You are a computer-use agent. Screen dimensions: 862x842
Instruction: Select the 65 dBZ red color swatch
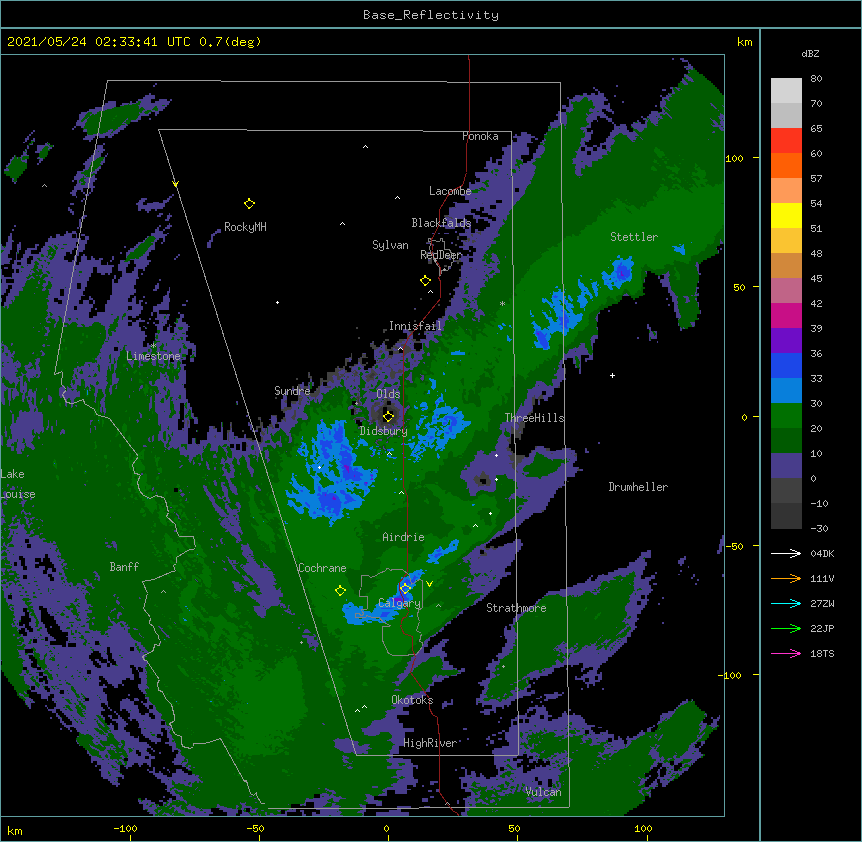tap(786, 140)
